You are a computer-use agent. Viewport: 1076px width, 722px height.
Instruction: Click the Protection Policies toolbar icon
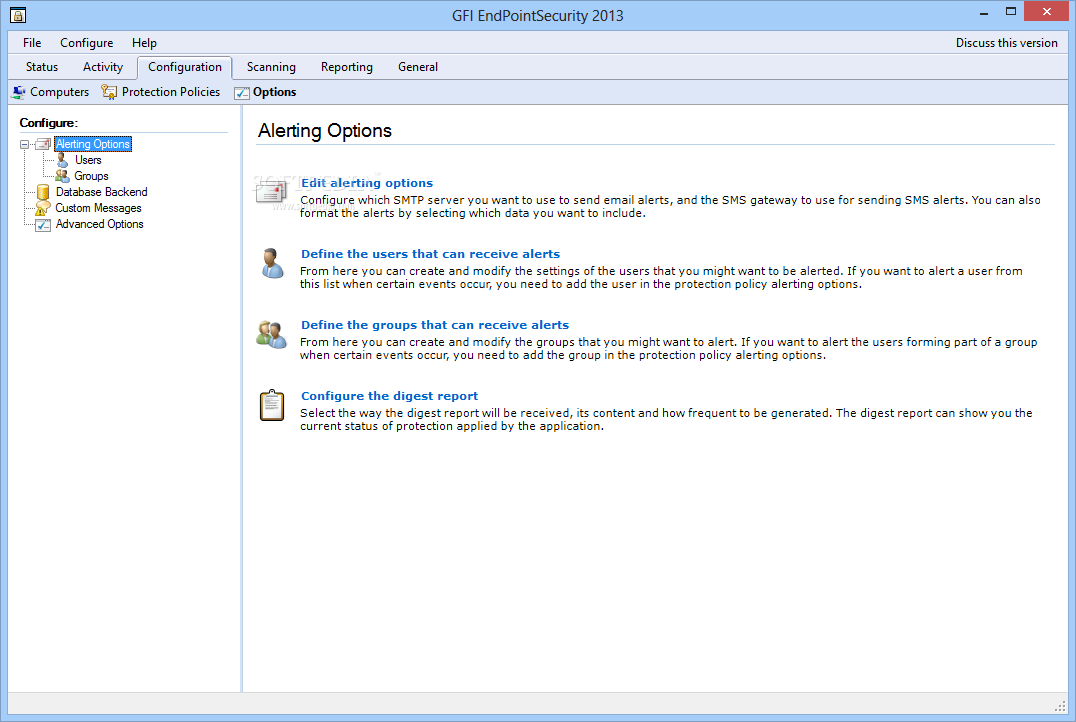[109, 92]
